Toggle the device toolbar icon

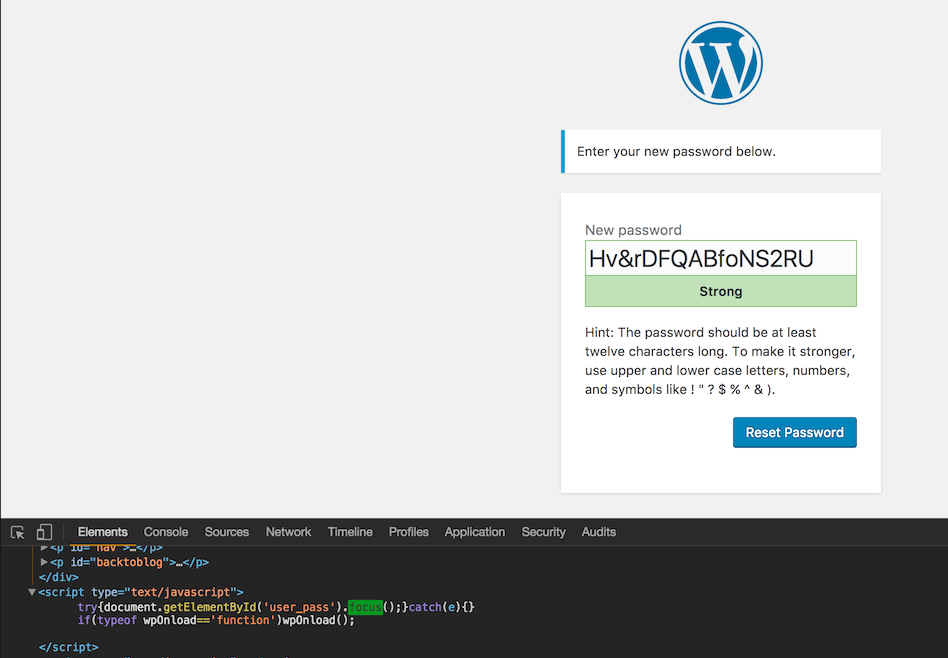click(44, 532)
